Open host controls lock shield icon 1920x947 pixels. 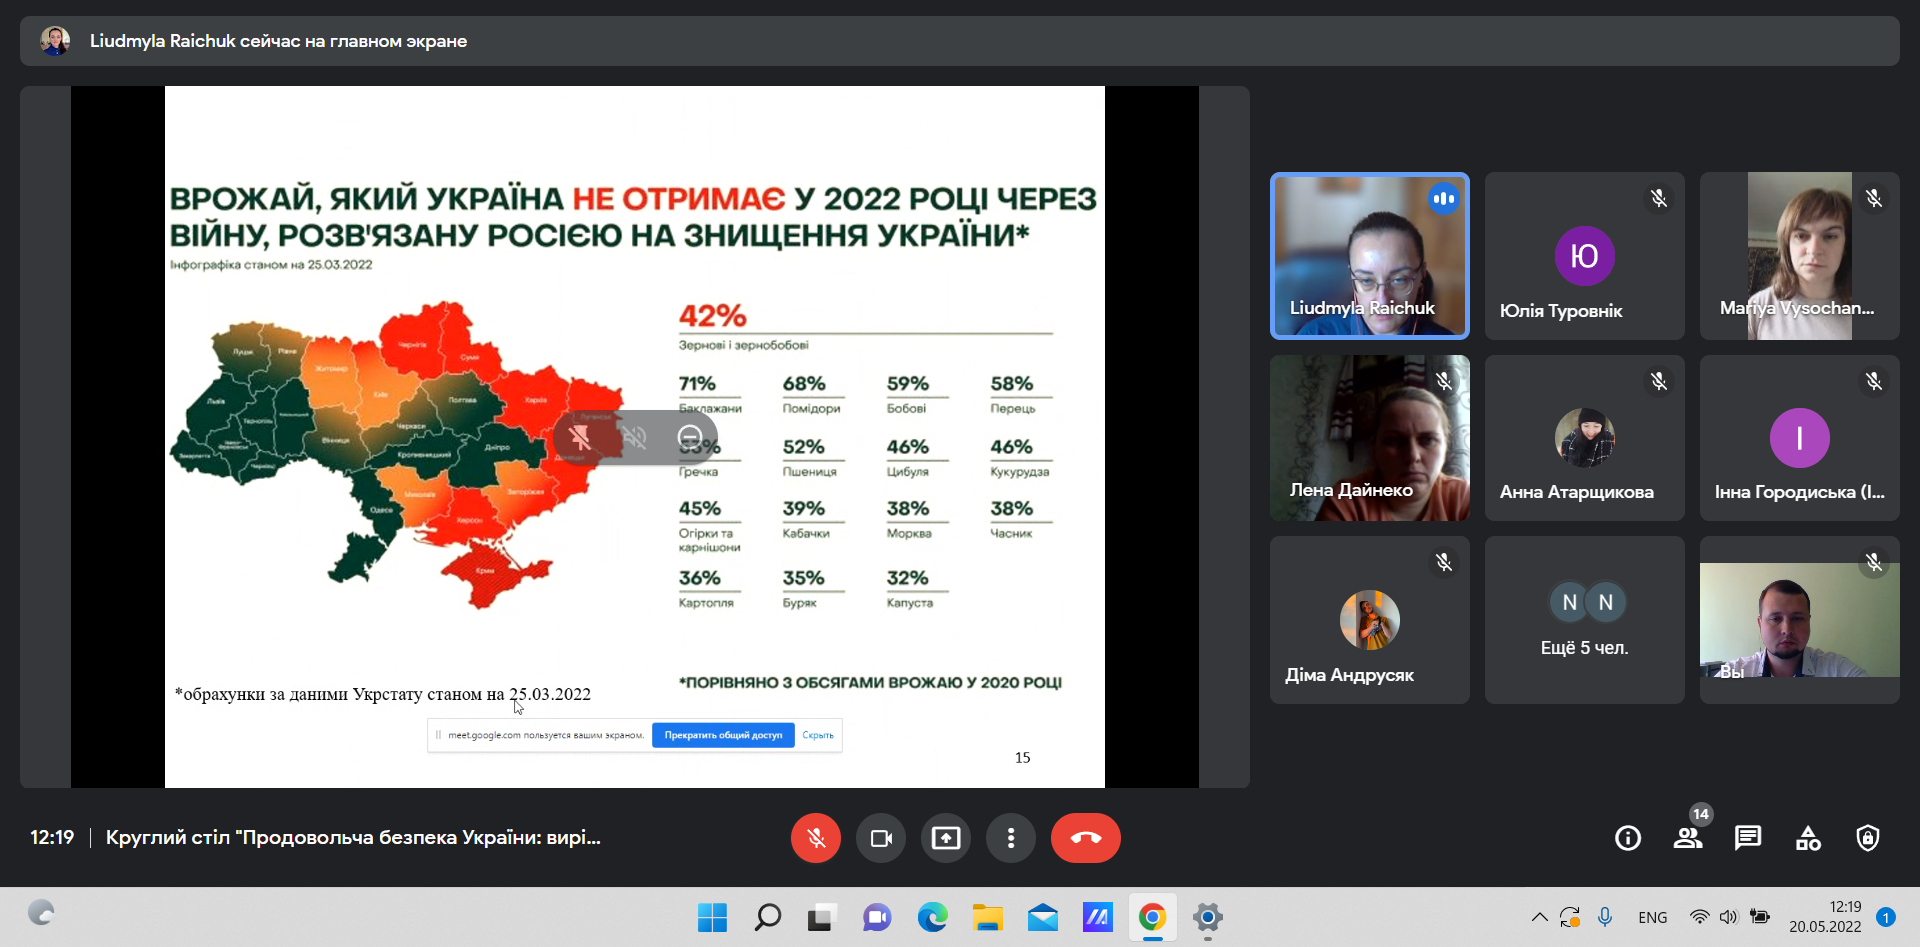pos(1867,838)
